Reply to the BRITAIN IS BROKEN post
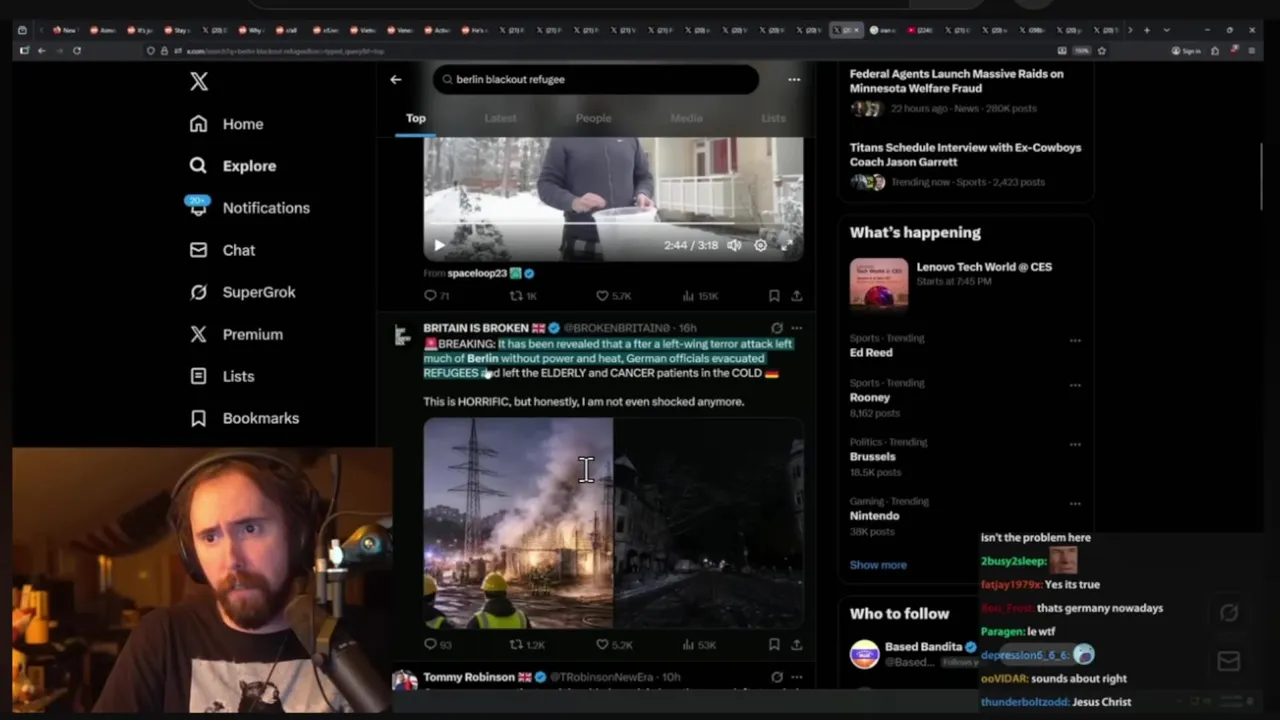 tap(431, 645)
